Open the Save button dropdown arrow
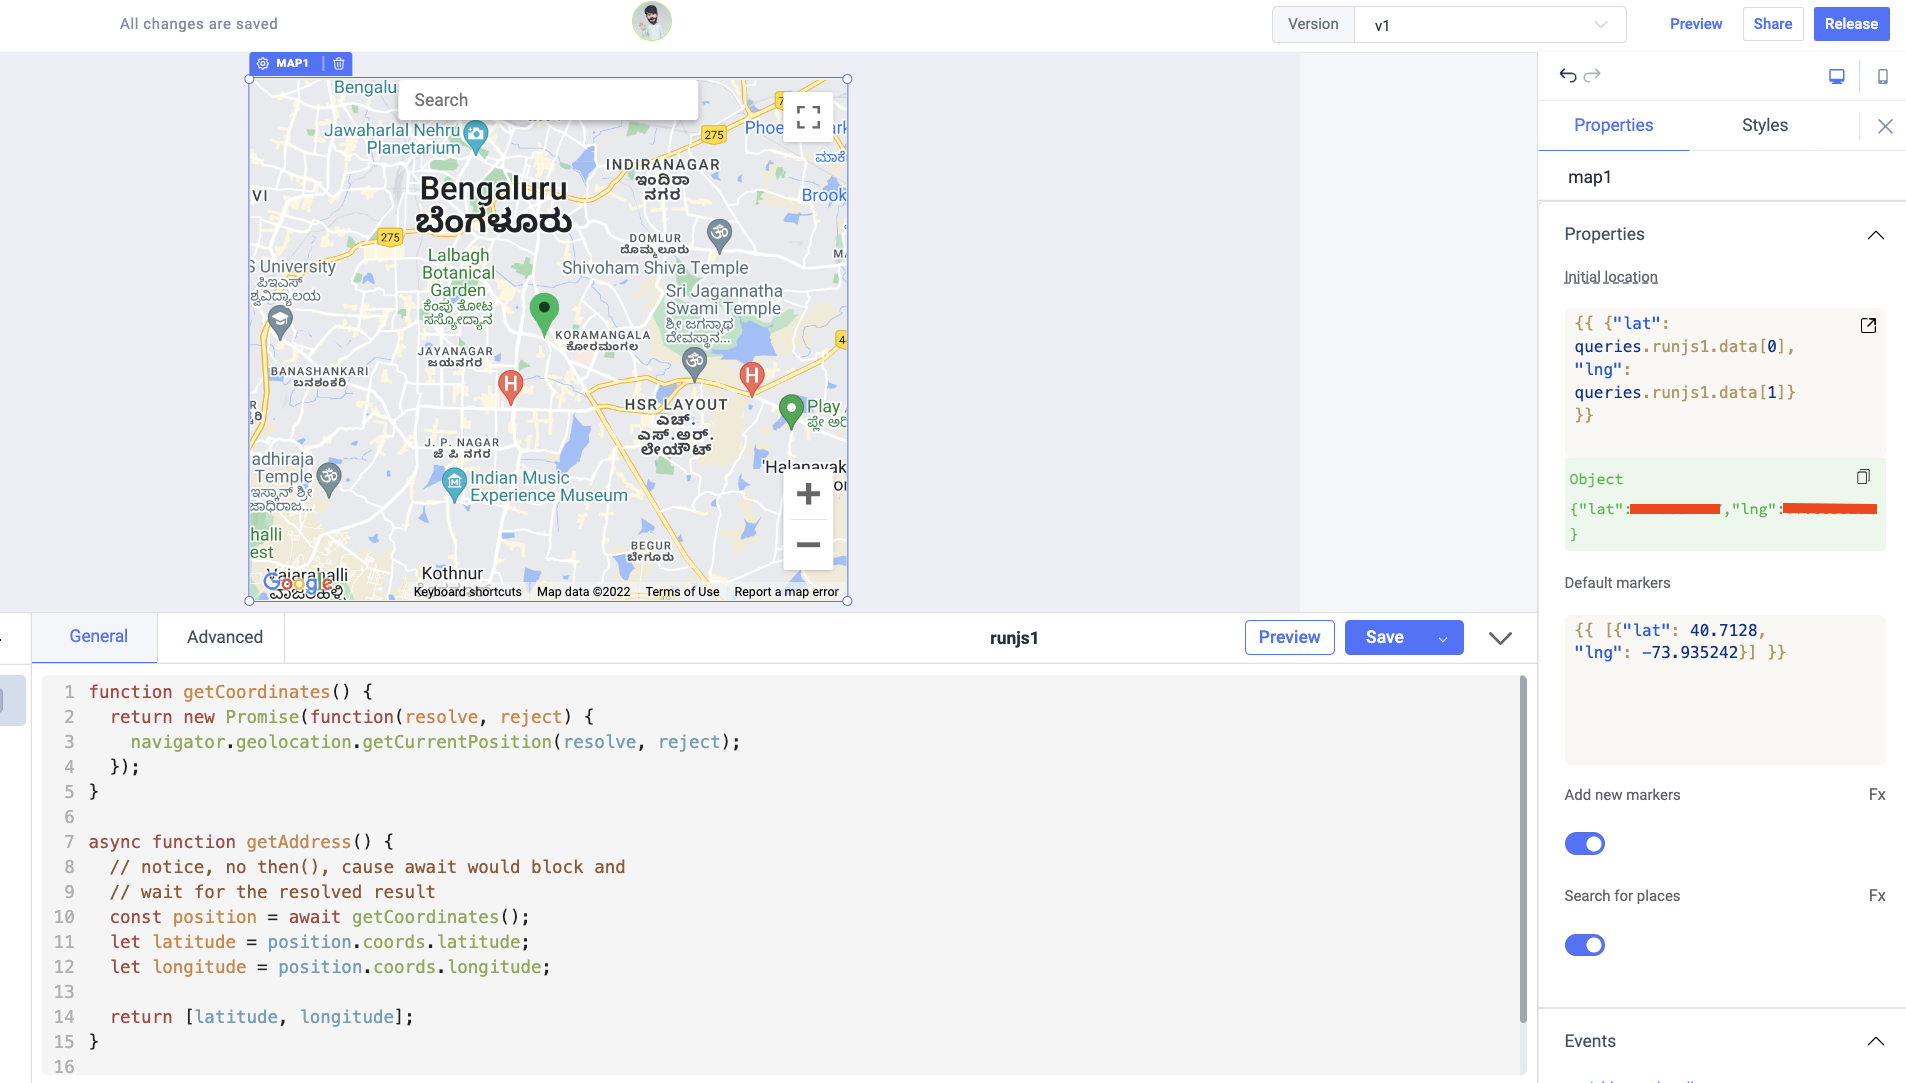 [1443, 638]
